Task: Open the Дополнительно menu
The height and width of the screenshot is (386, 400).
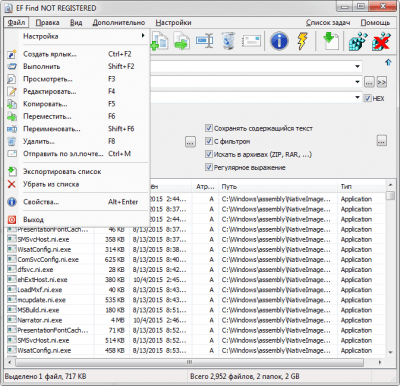Action: 119,23
